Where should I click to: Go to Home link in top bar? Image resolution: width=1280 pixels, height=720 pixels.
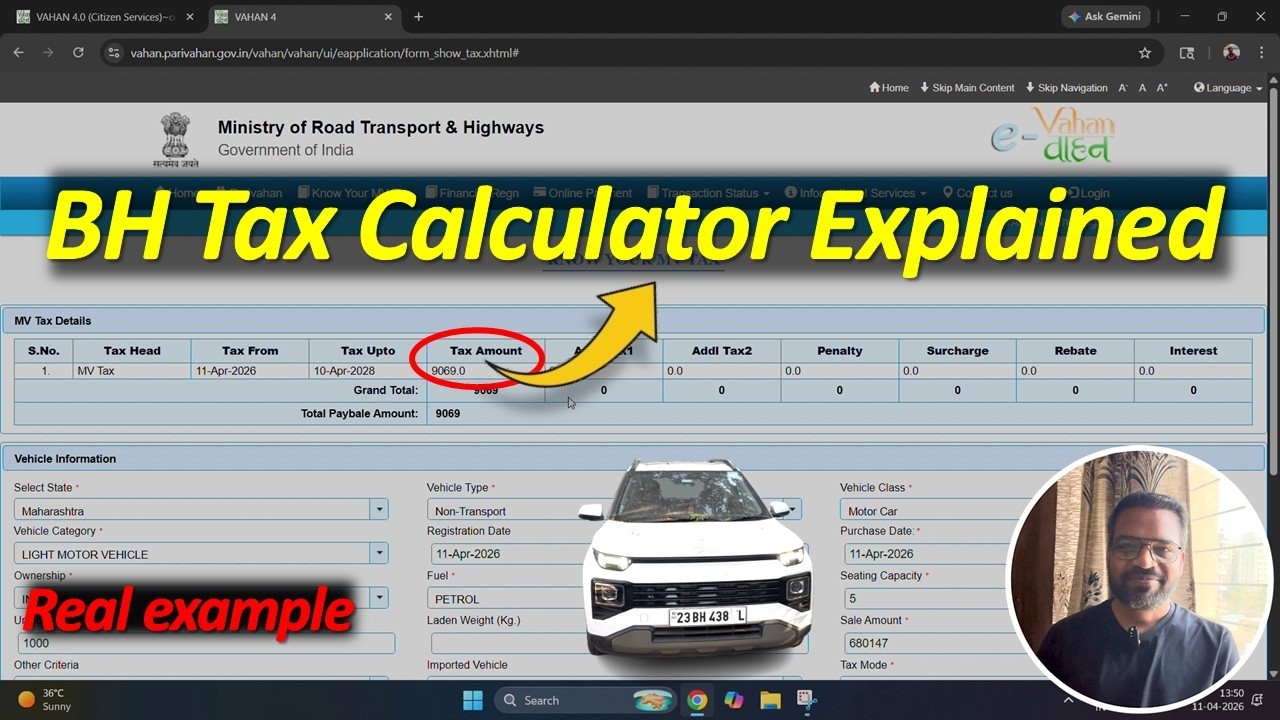(889, 88)
